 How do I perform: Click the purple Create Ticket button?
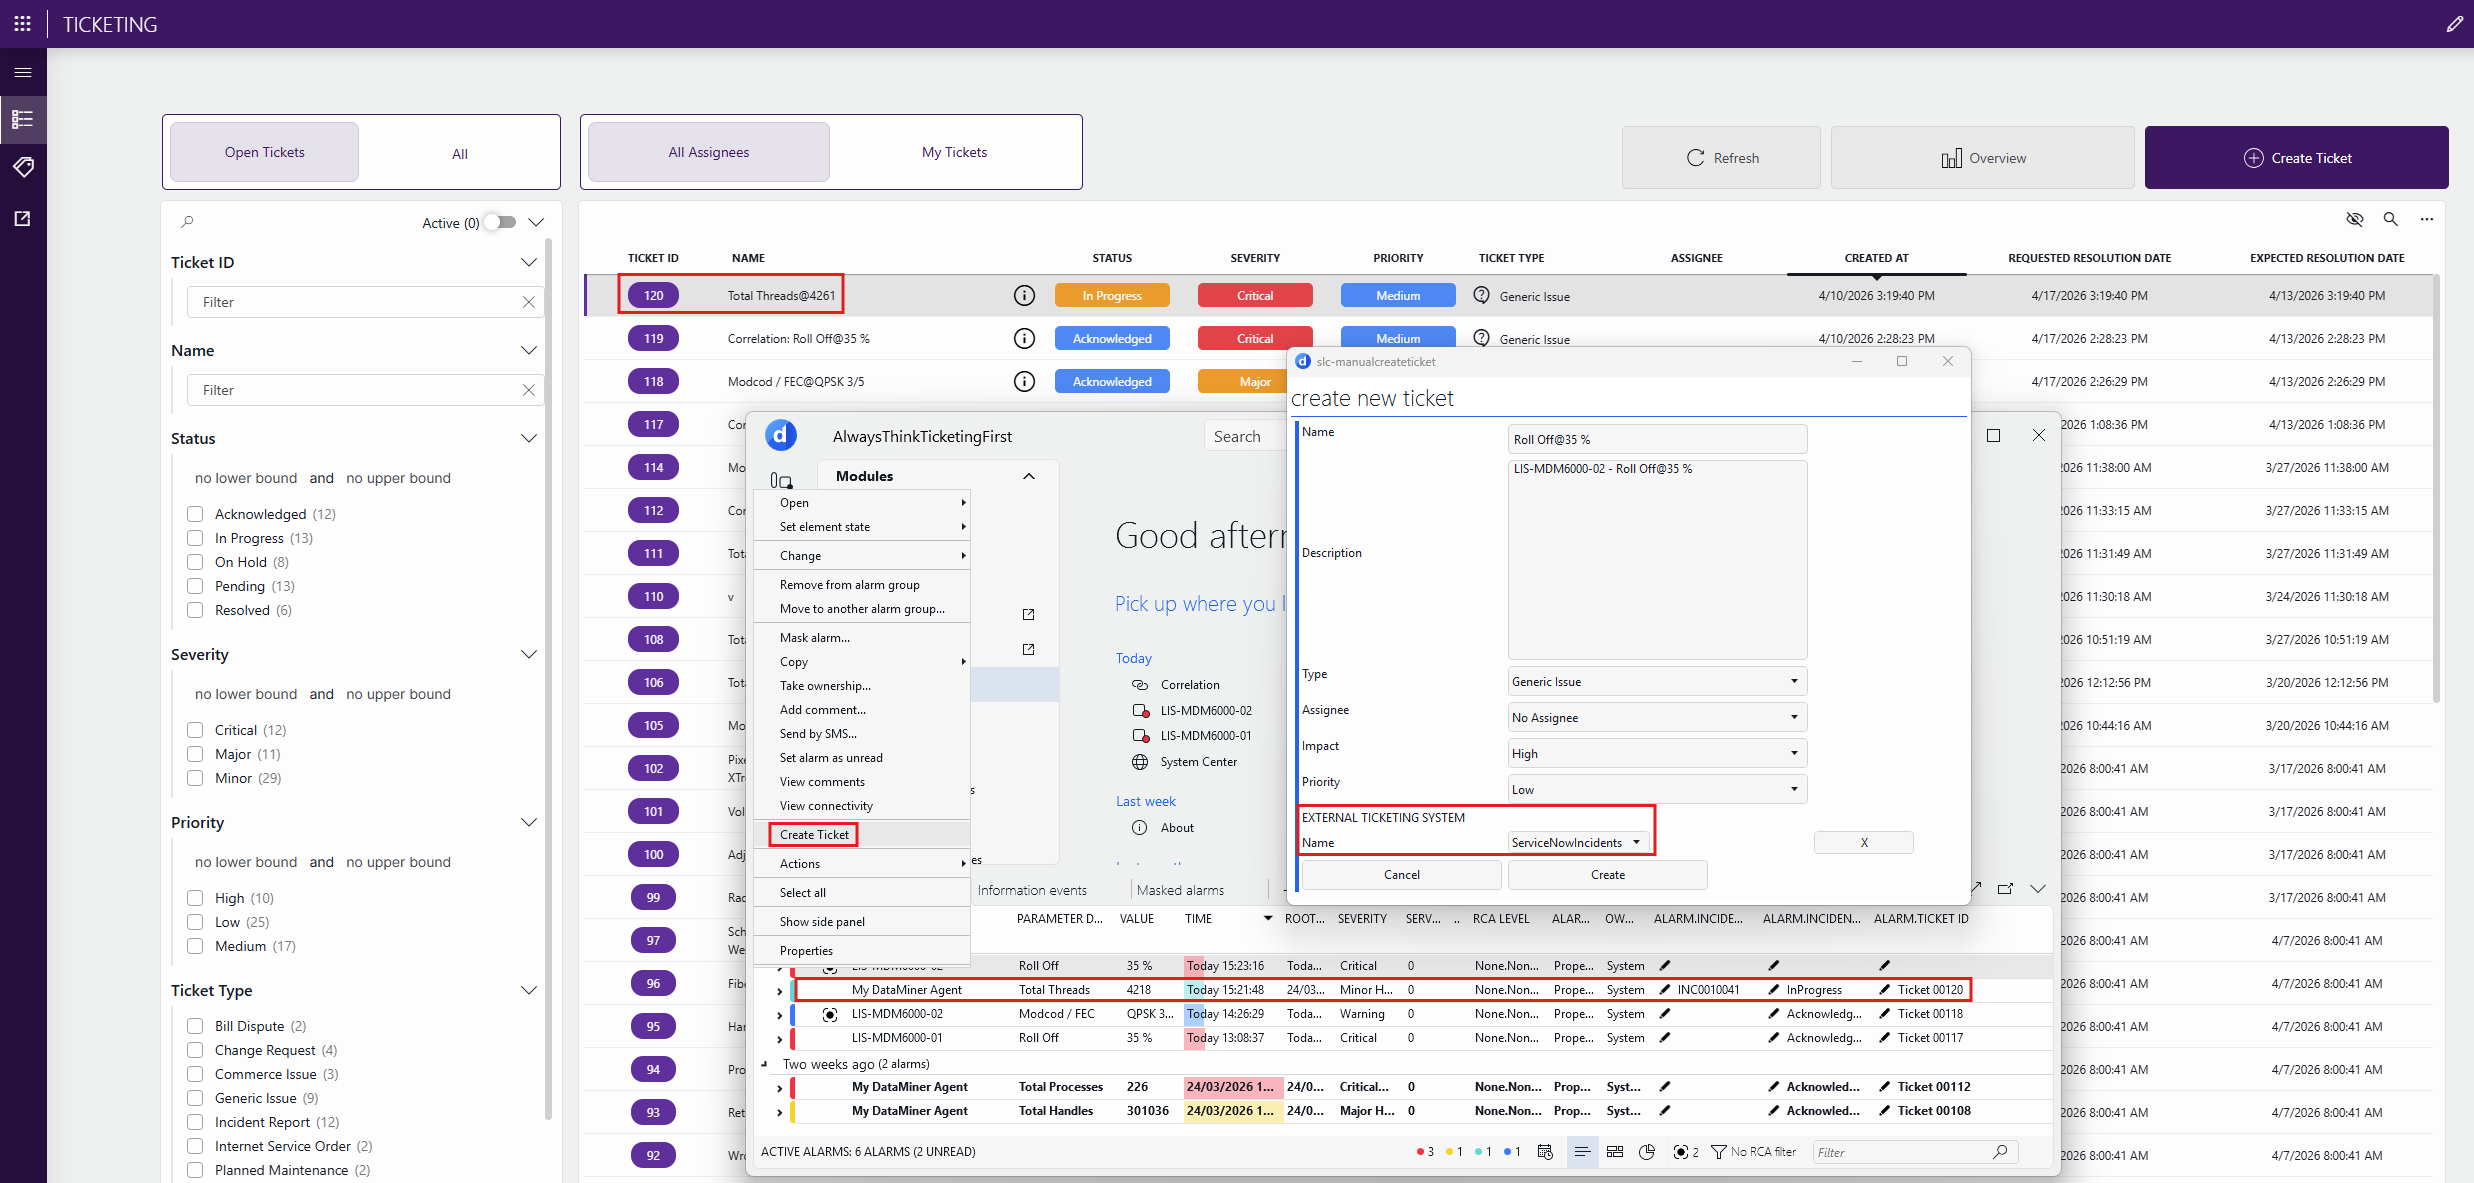(2296, 158)
